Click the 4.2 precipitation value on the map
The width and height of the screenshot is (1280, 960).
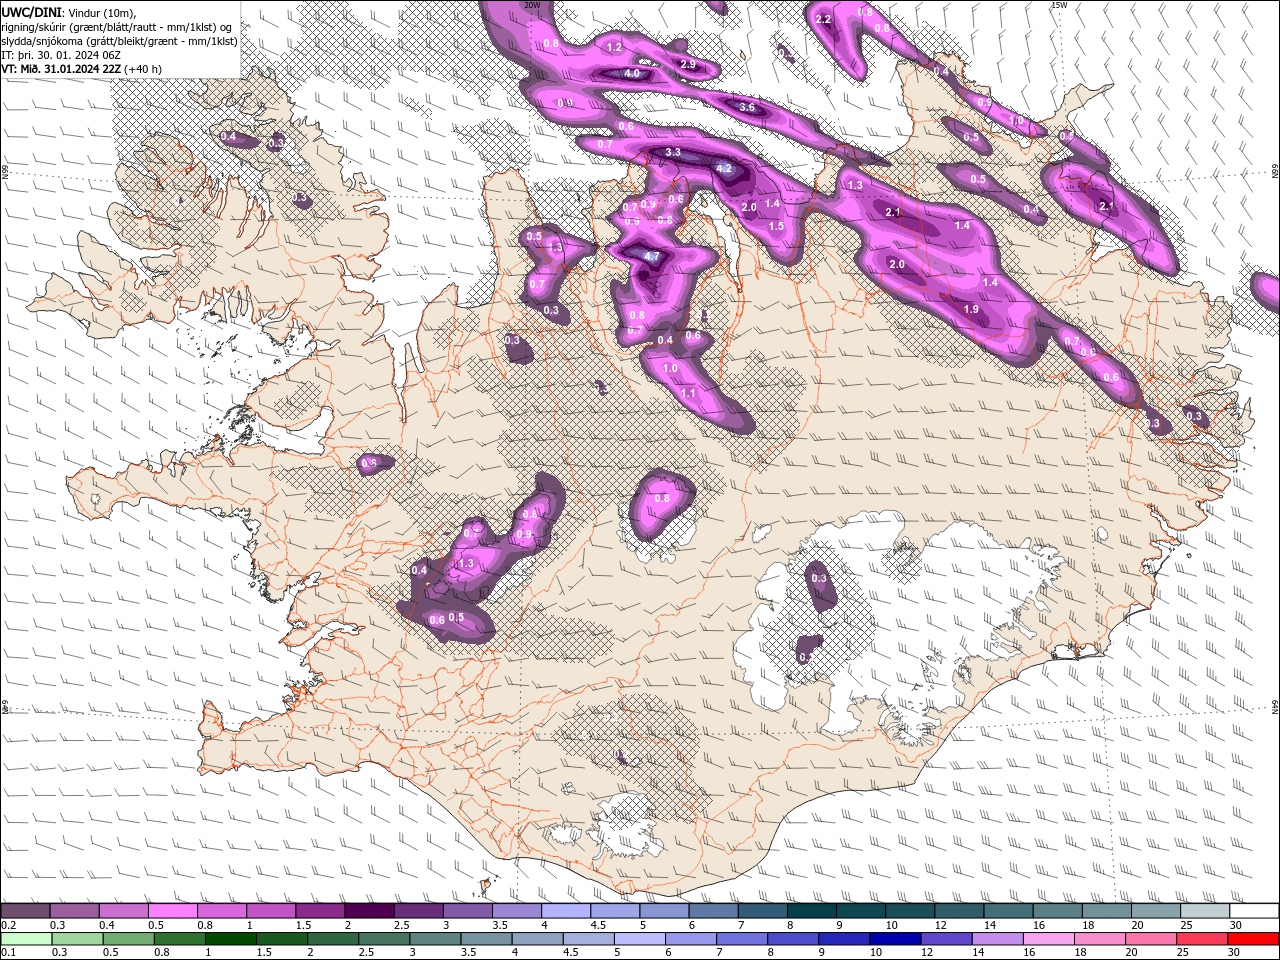pyautogui.click(x=726, y=169)
